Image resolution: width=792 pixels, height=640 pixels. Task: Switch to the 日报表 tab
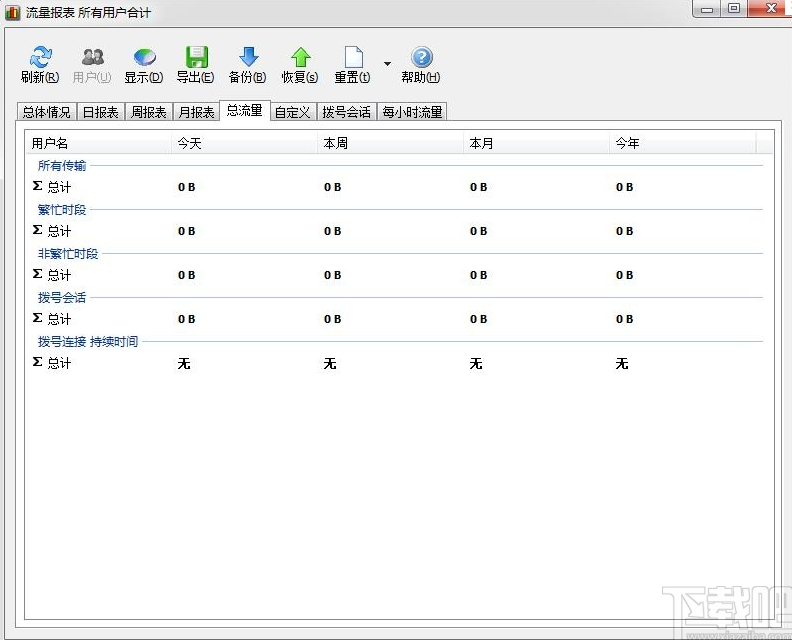[x=100, y=112]
